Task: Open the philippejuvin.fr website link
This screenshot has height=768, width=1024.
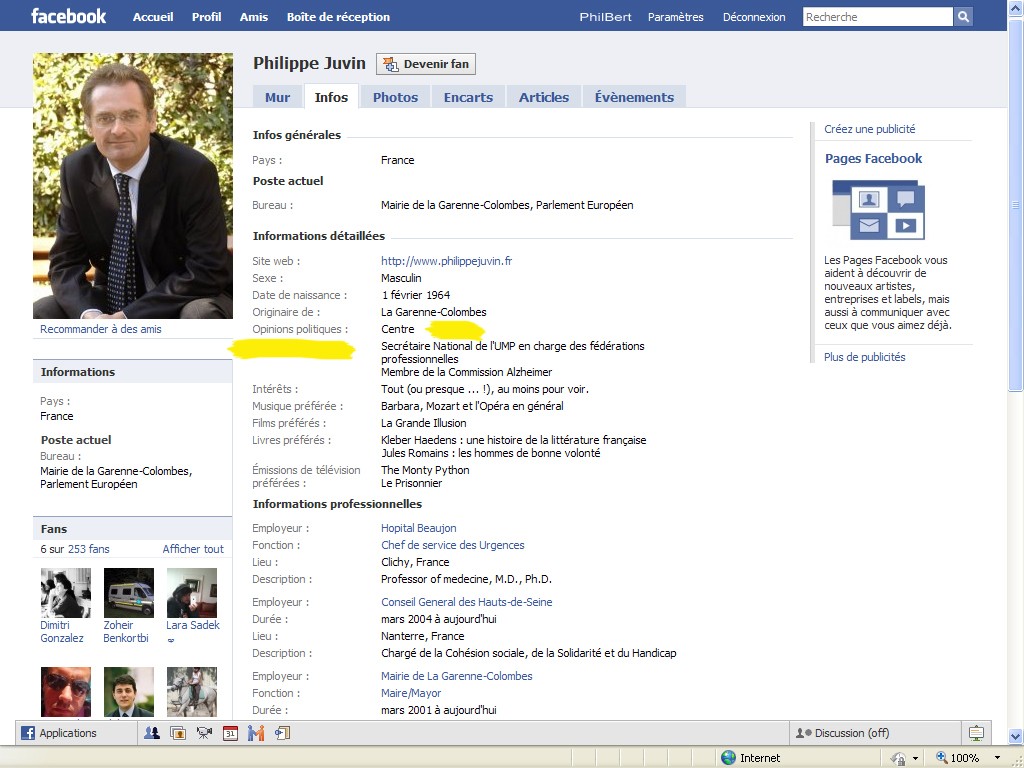Action: 447,261
